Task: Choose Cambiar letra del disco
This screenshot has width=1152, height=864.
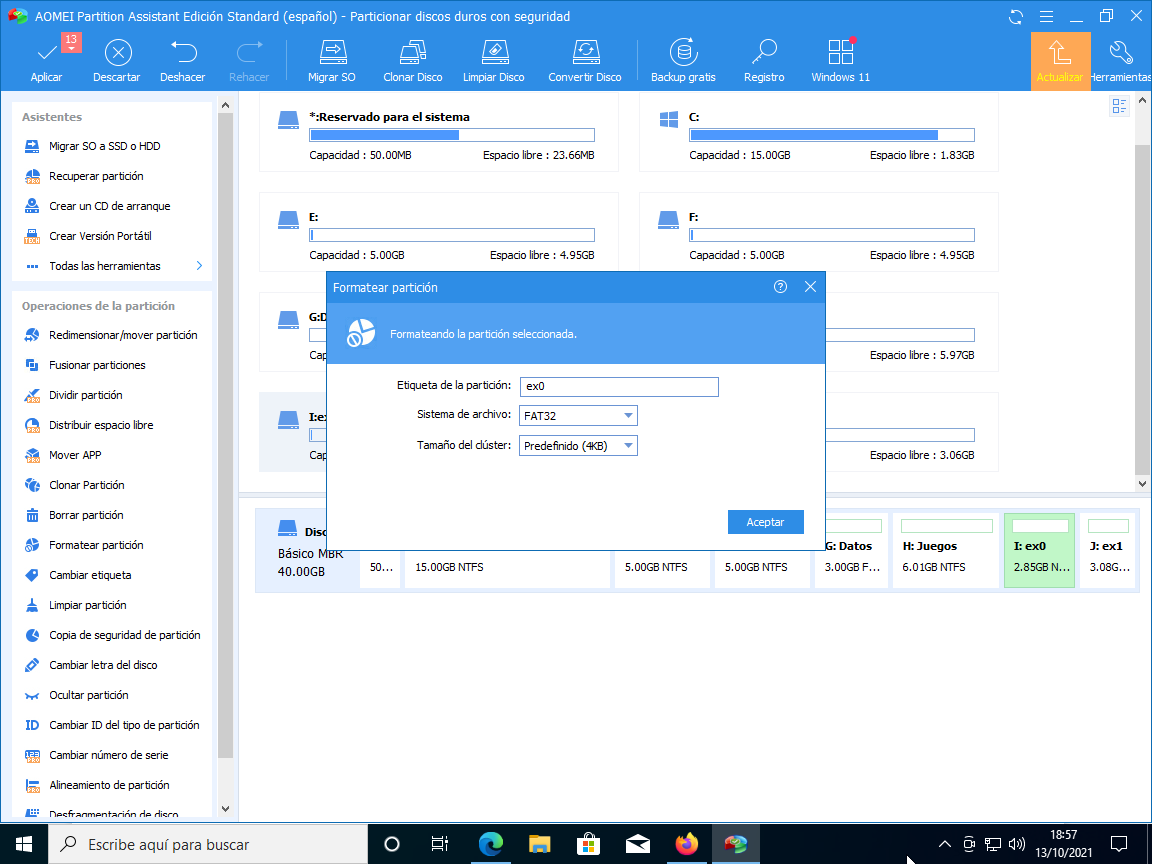Action: pyautogui.click(x=103, y=665)
